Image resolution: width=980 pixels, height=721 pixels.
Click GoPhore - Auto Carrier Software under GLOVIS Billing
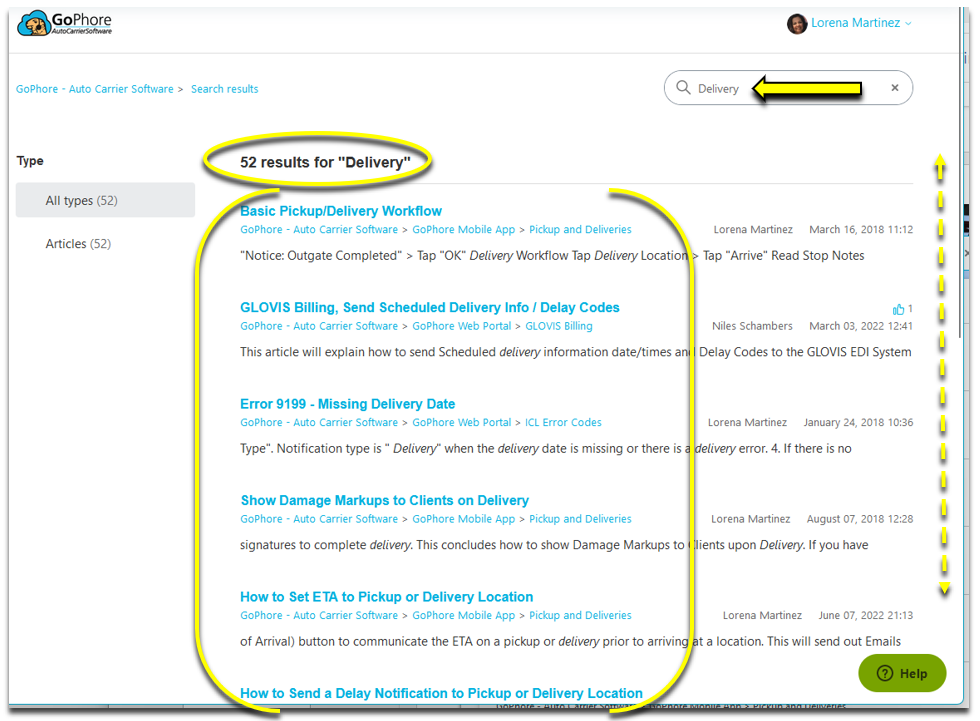point(319,326)
